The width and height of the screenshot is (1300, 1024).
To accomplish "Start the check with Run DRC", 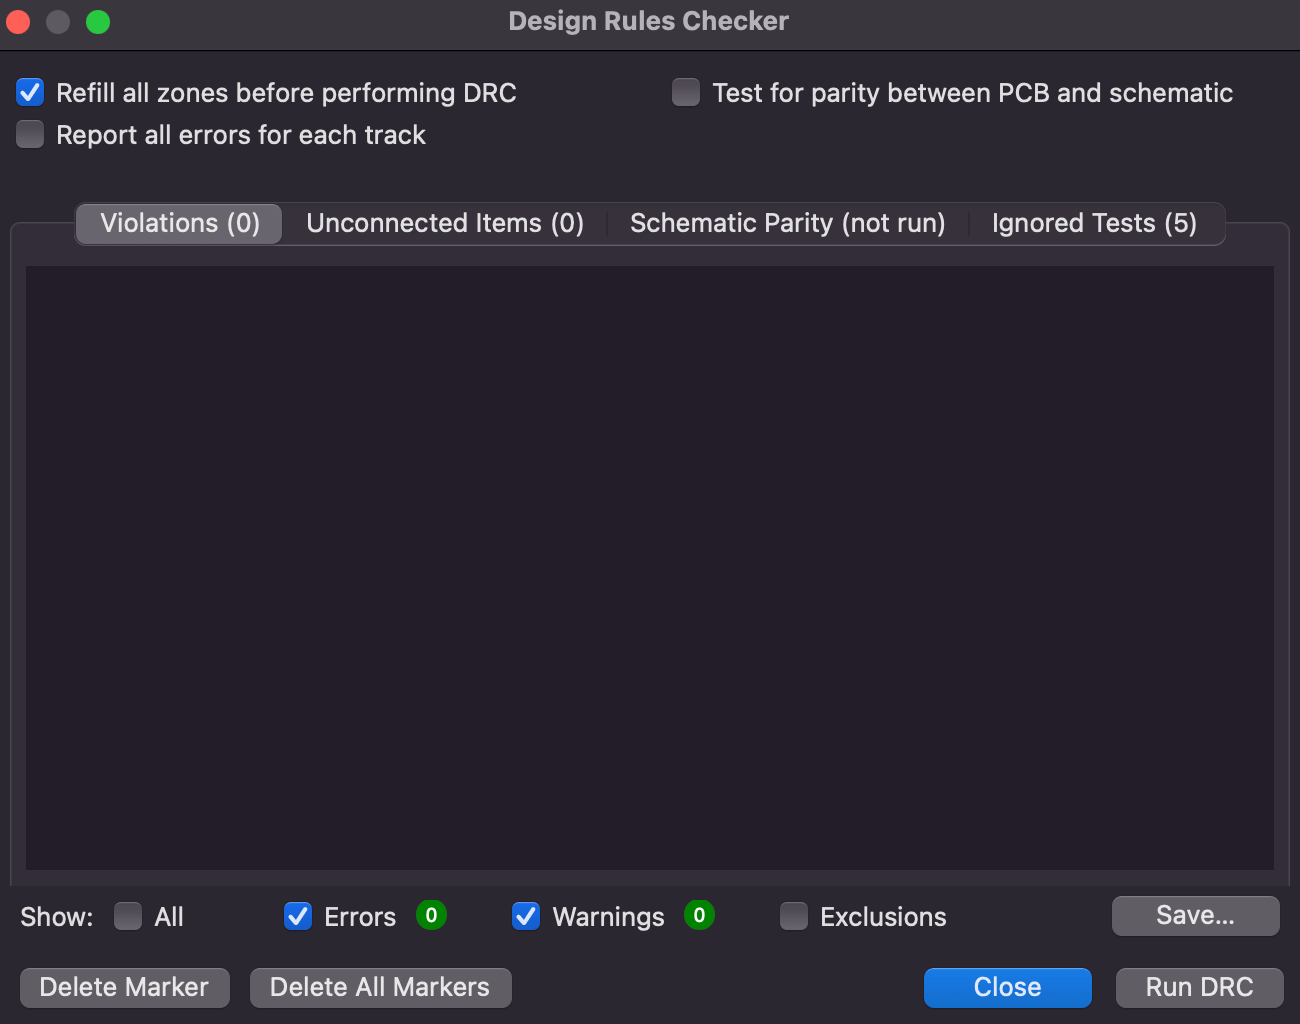I will point(1199,987).
